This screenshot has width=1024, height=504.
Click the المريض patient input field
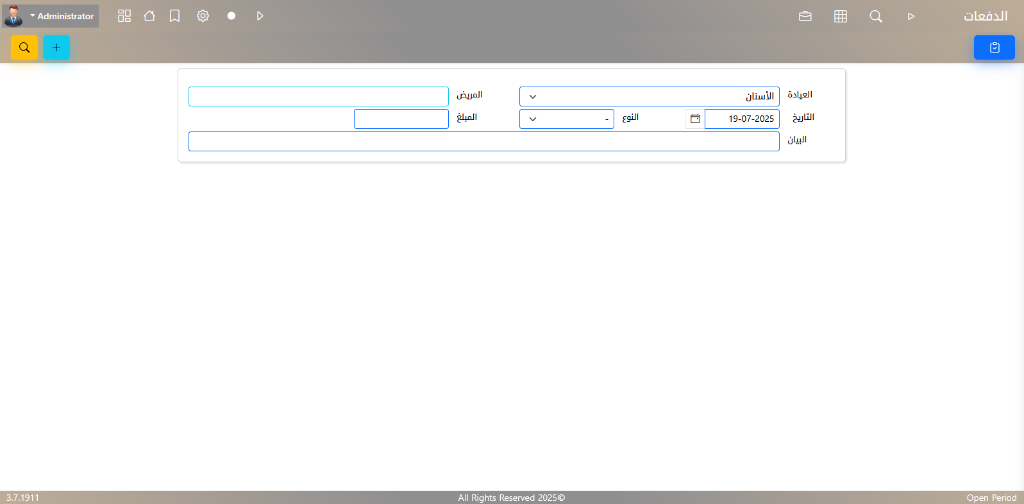[x=318, y=96]
